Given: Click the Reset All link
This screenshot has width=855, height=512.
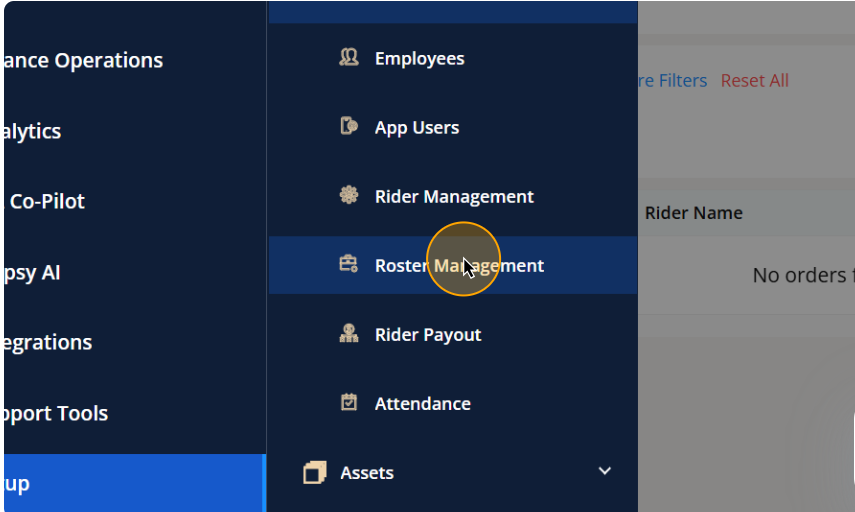Looking at the screenshot, I should [755, 81].
